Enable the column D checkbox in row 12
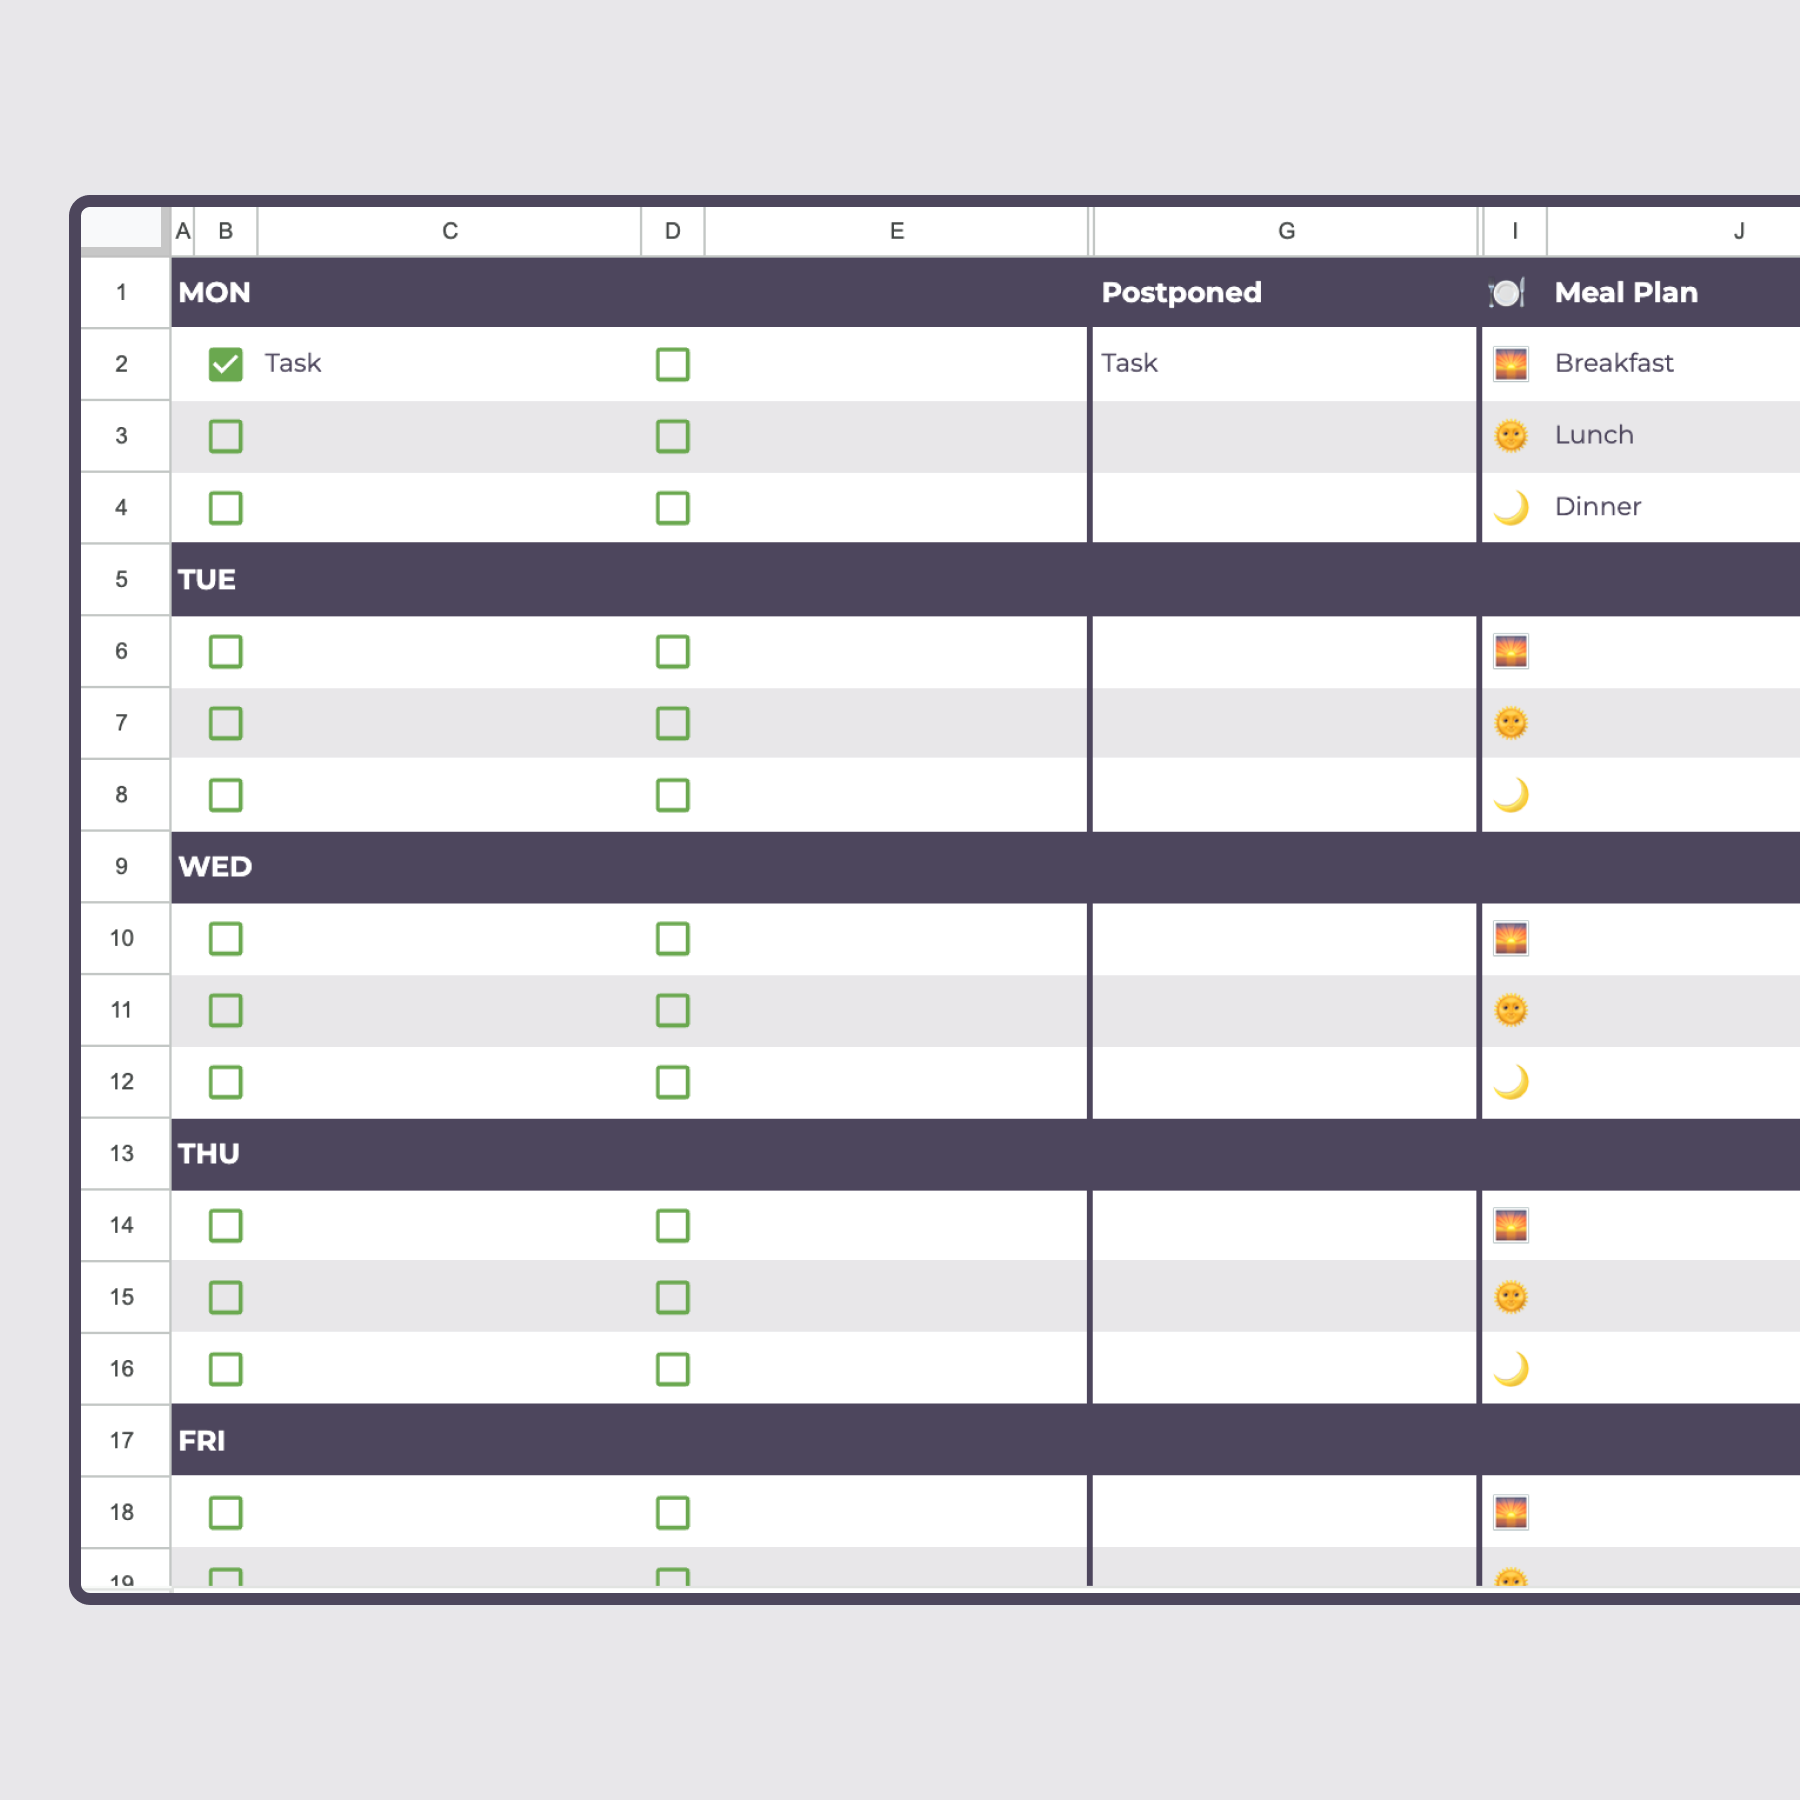 [x=673, y=1082]
